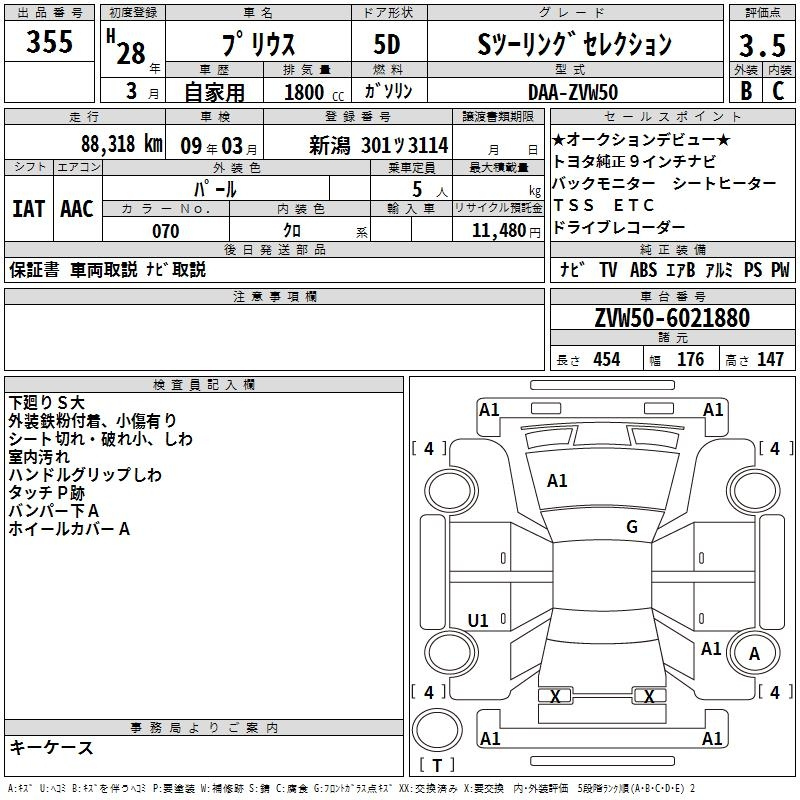This screenshot has width=800, height=800.
Task: Select the [T] marker below the car diagram
Action: 436,766
